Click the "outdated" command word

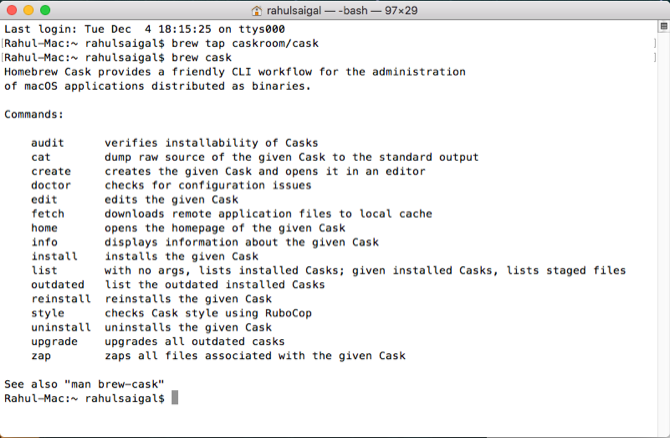pos(58,284)
